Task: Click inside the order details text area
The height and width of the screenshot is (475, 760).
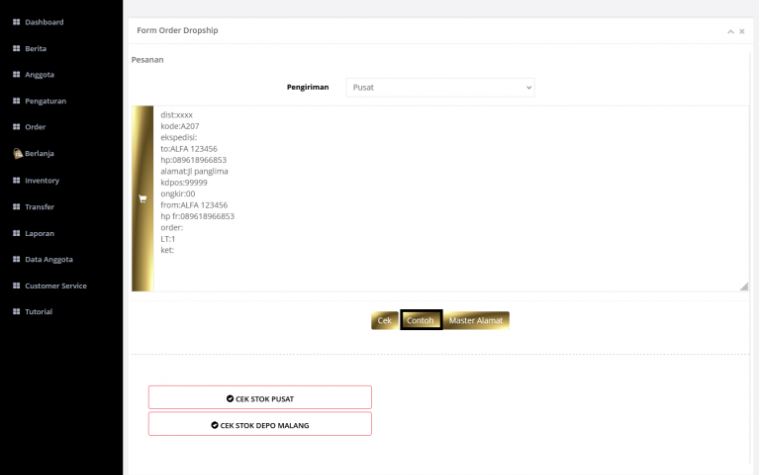Action: (x=450, y=200)
